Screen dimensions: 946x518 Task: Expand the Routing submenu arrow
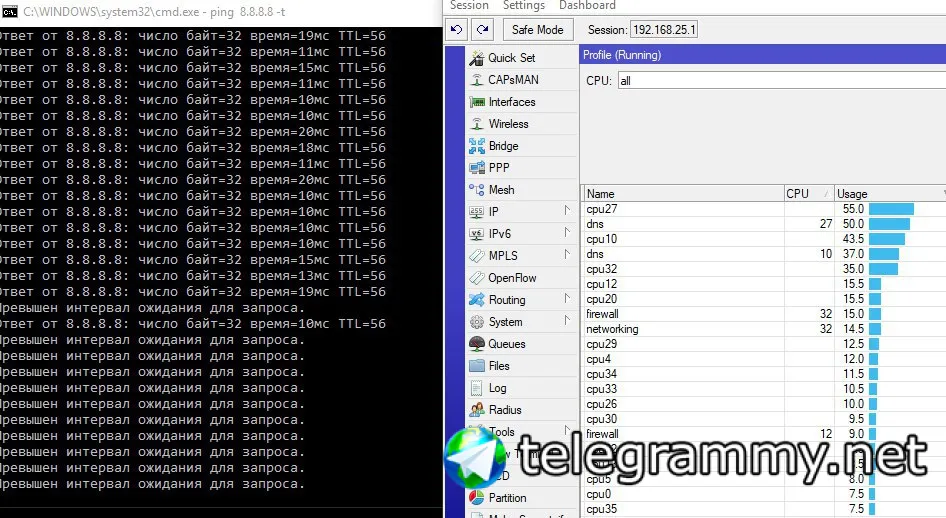tap(567, 298)
